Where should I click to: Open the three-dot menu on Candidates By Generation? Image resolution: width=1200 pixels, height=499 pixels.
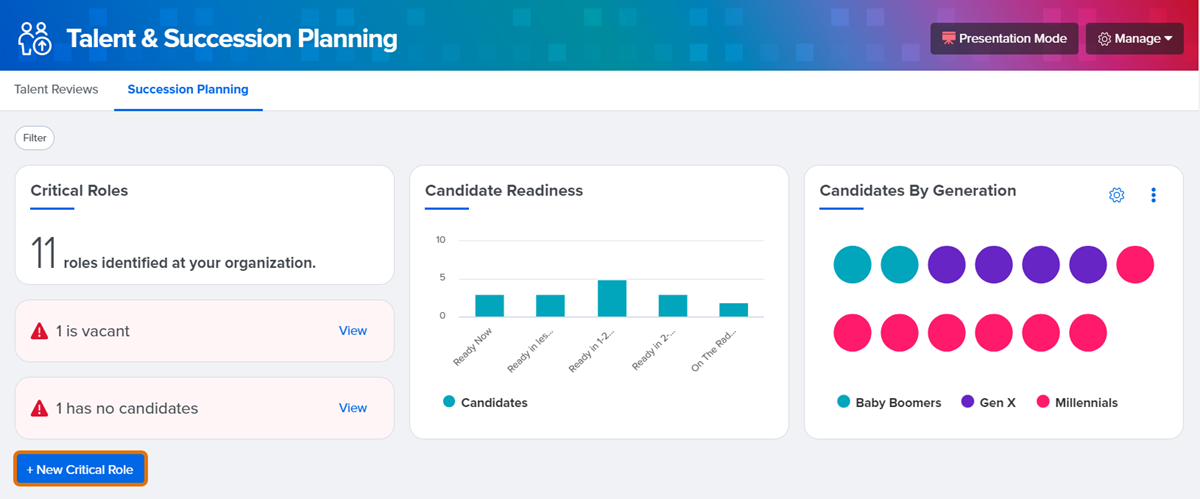pos(1153,195)
